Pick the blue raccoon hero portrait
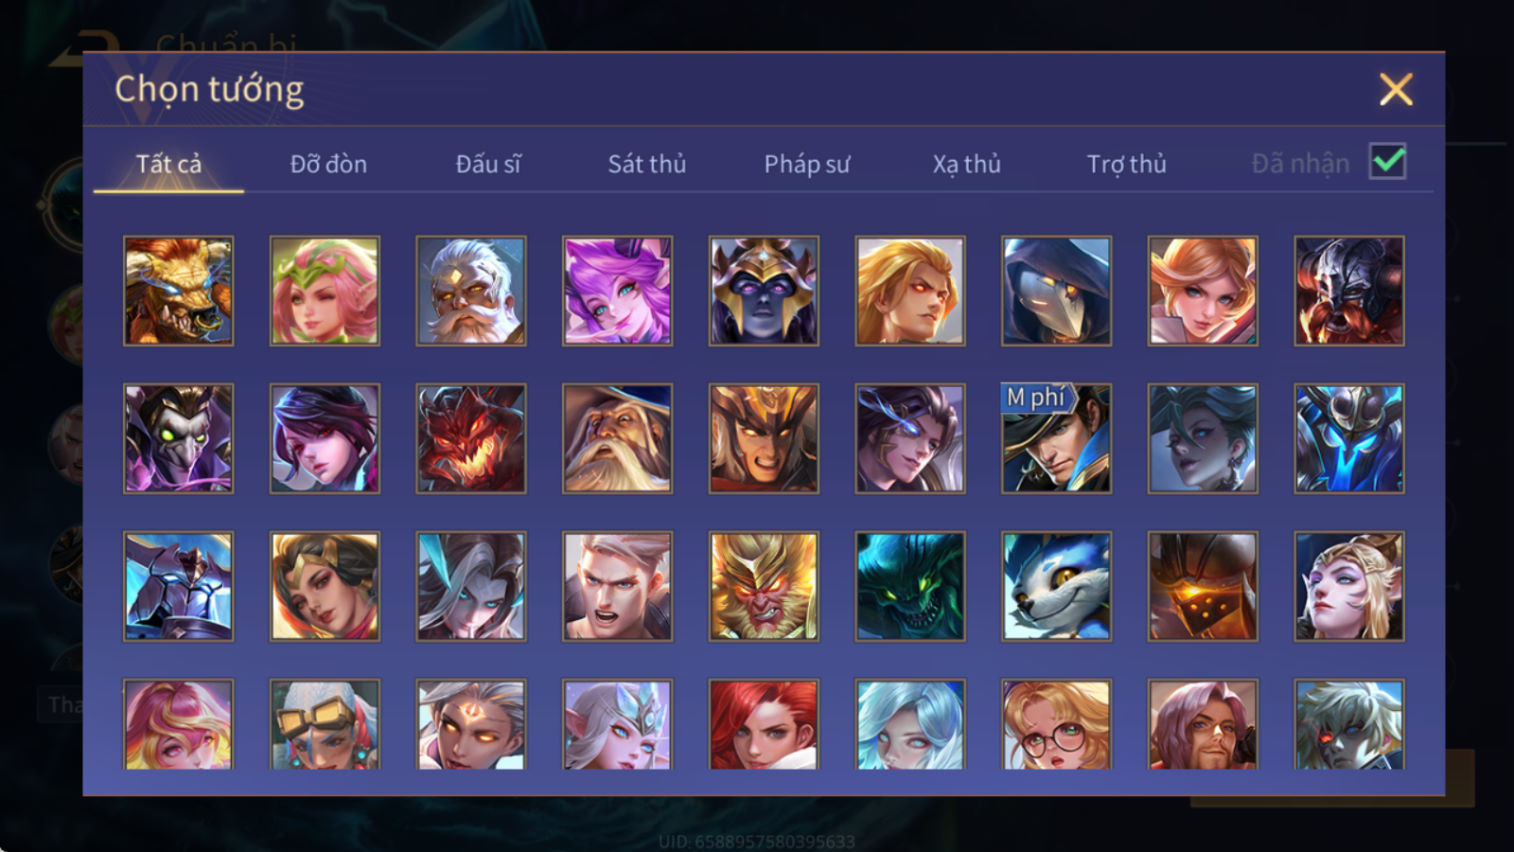Screen dimensions: 1514x852 click(x=1056, y=586)
